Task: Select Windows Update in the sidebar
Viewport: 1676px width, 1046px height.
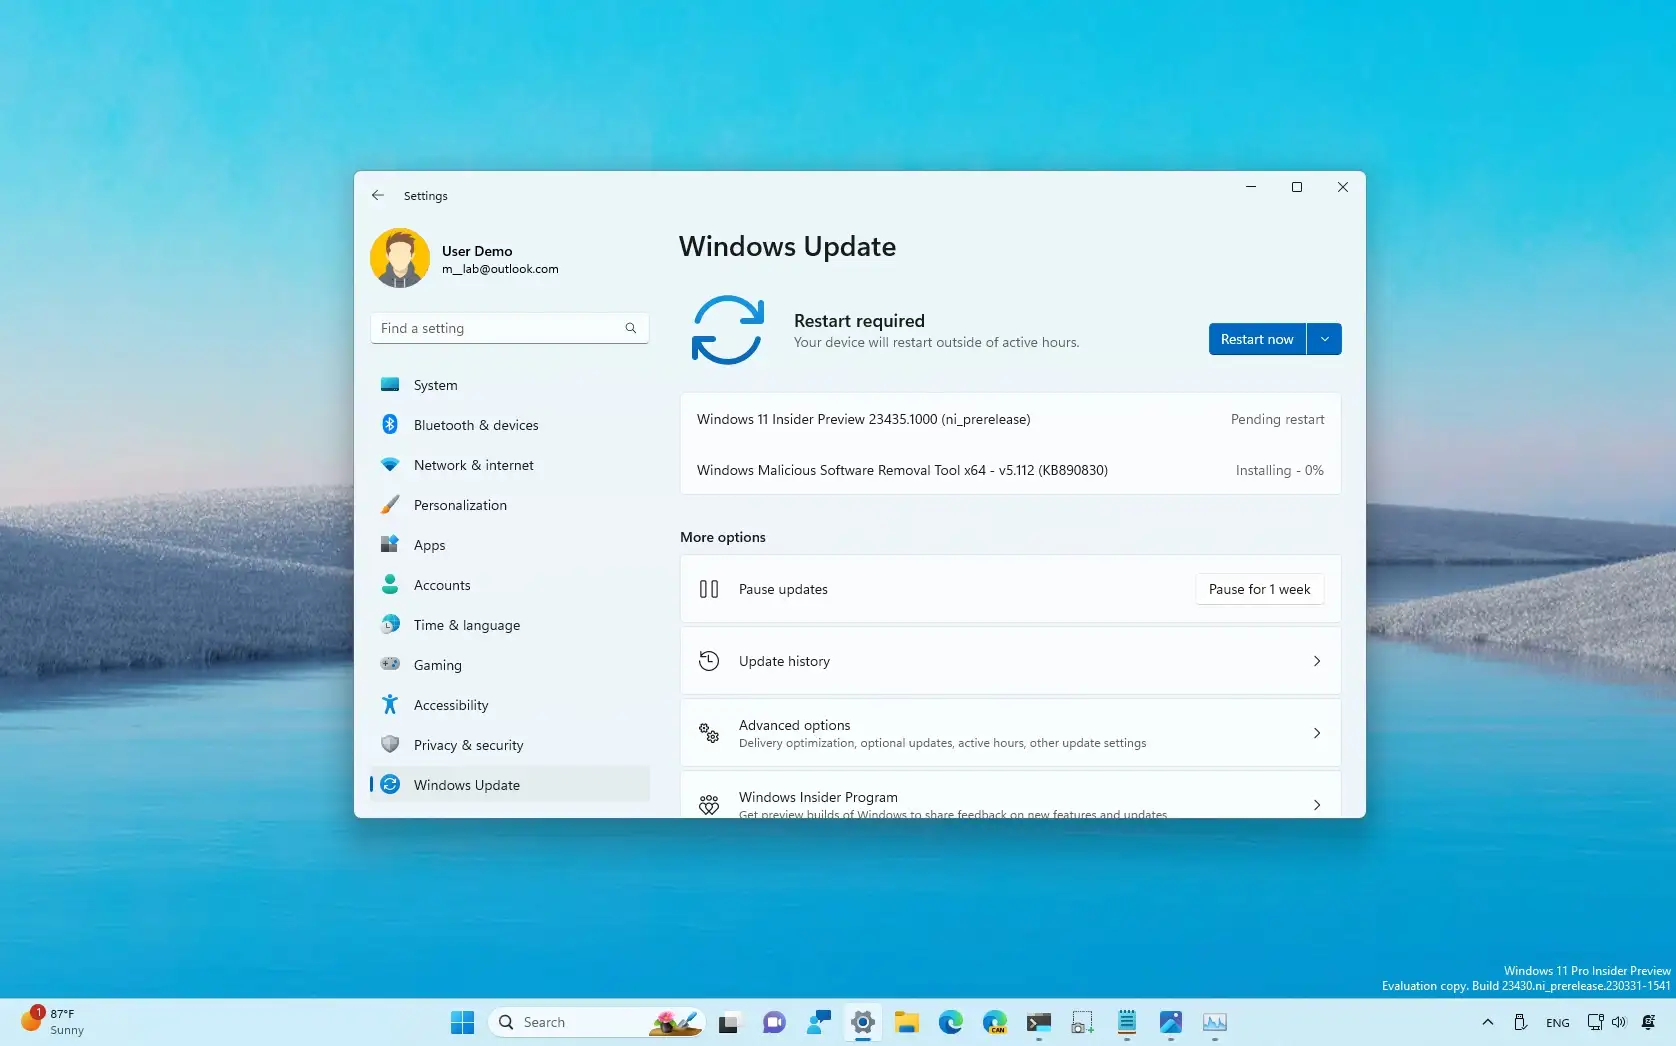Action: (510, 785)
